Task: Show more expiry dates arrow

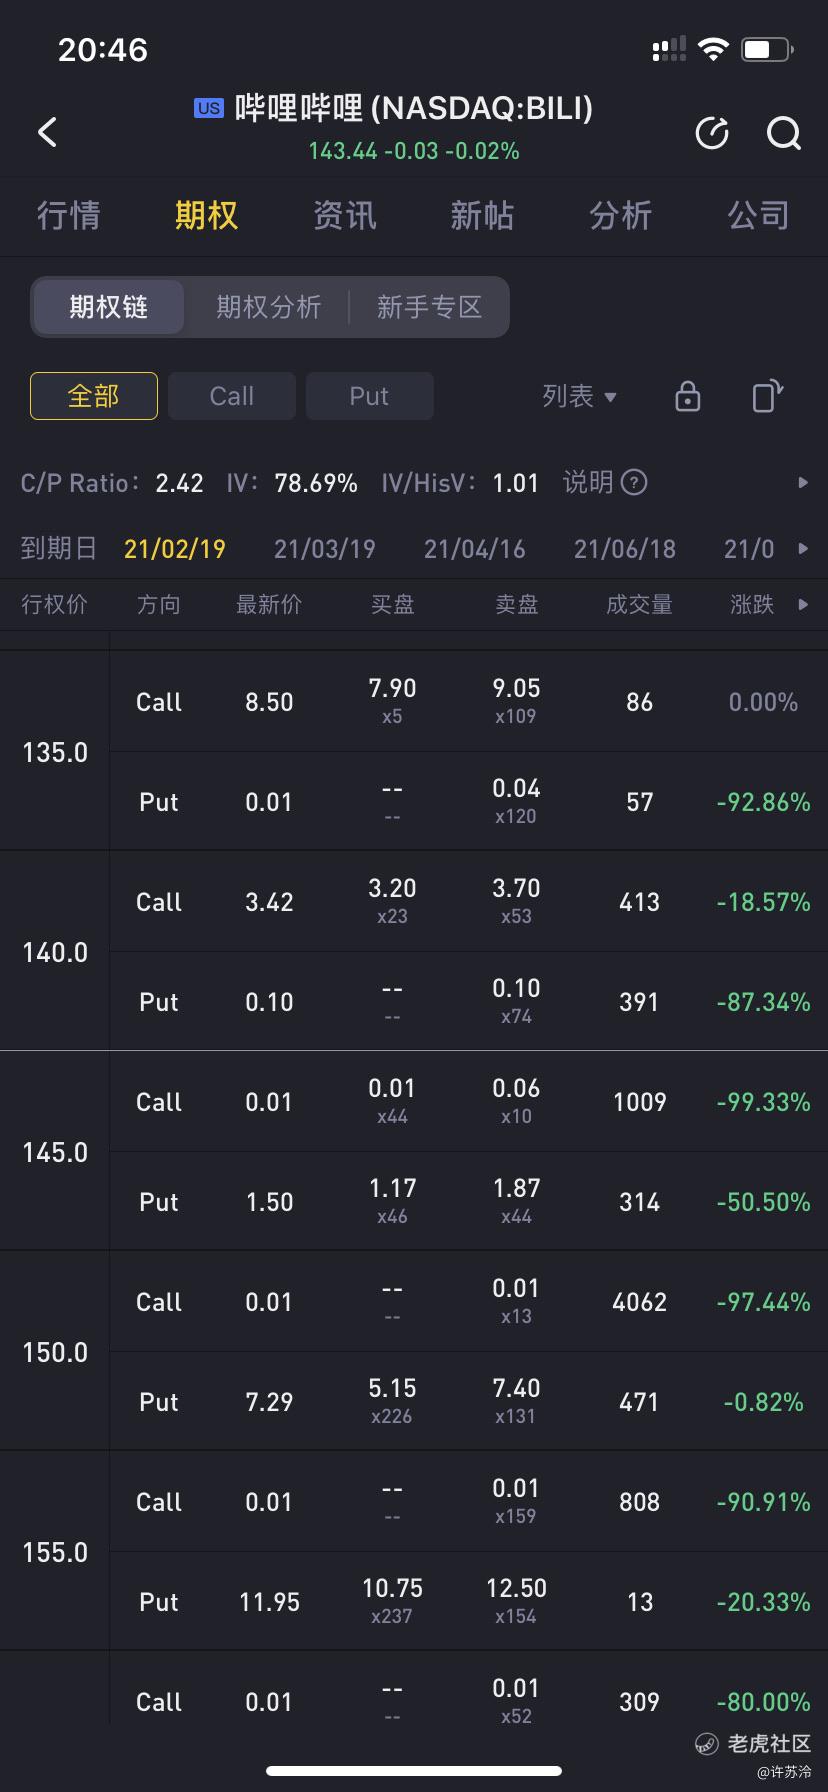Action: (802, 549)
